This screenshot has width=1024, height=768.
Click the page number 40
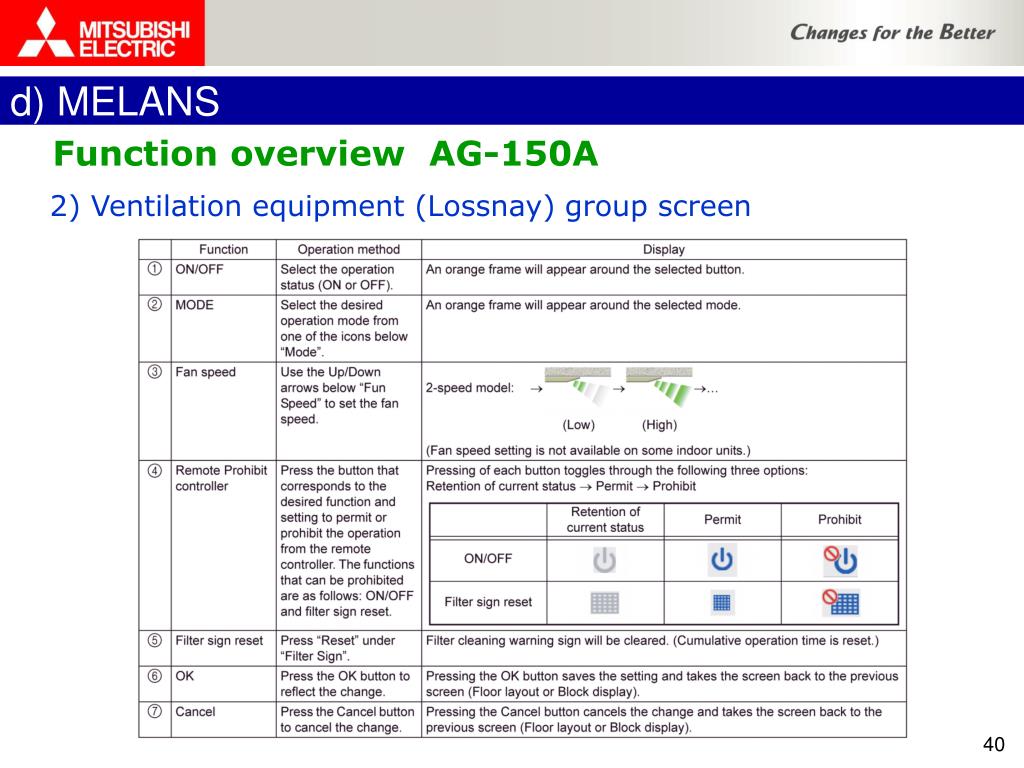click(993, 744)
